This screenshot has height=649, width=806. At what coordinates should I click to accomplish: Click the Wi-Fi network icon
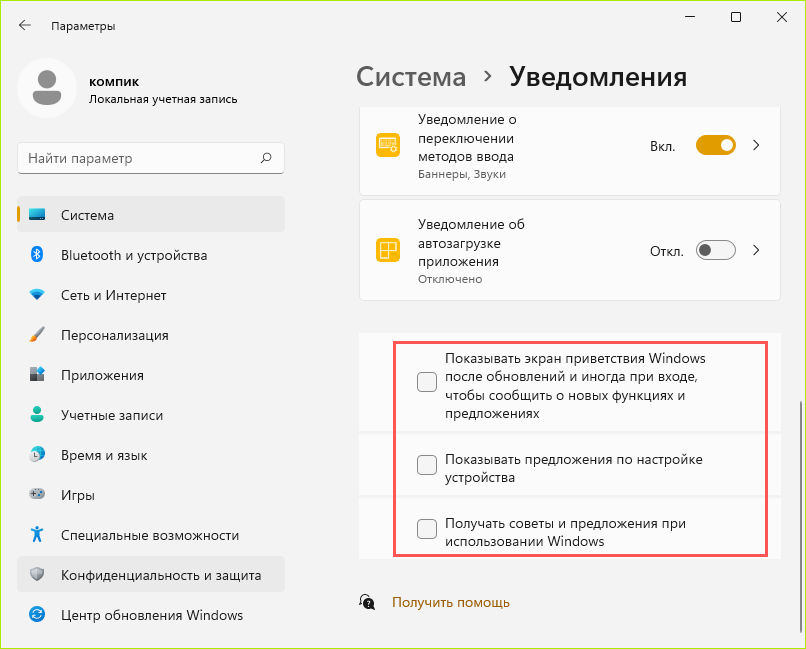click(37, 294)
